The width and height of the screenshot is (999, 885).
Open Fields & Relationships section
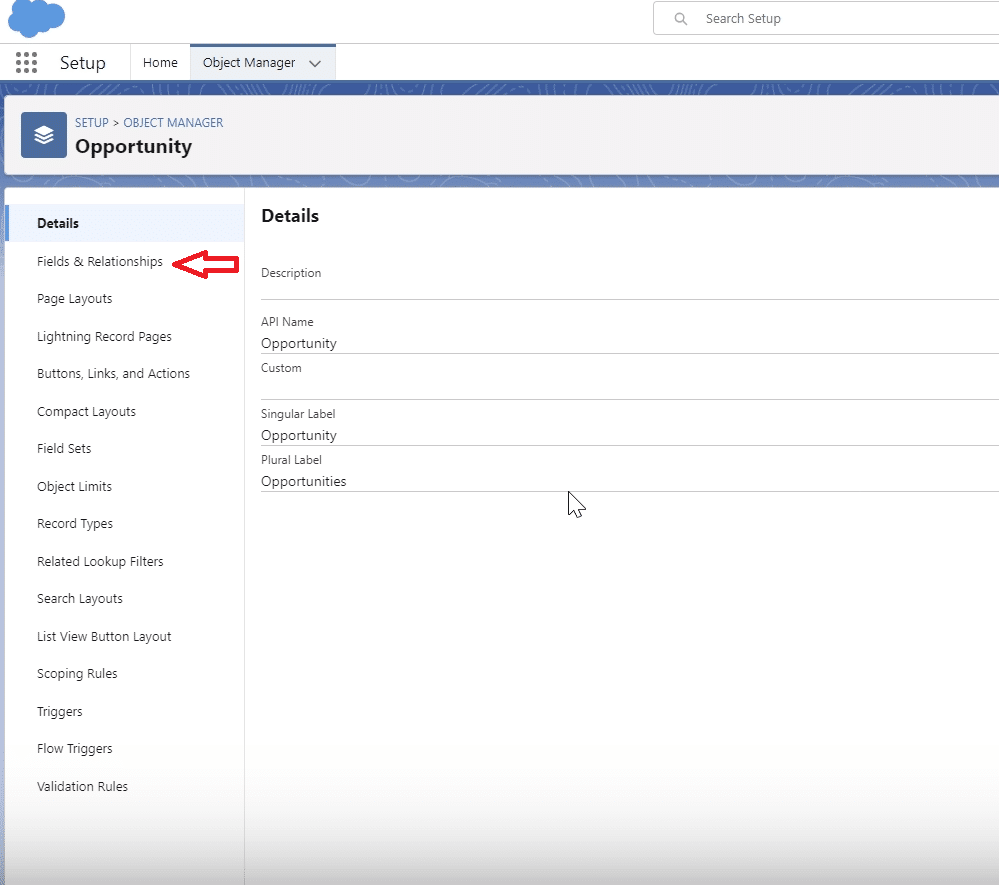(100, 261)
